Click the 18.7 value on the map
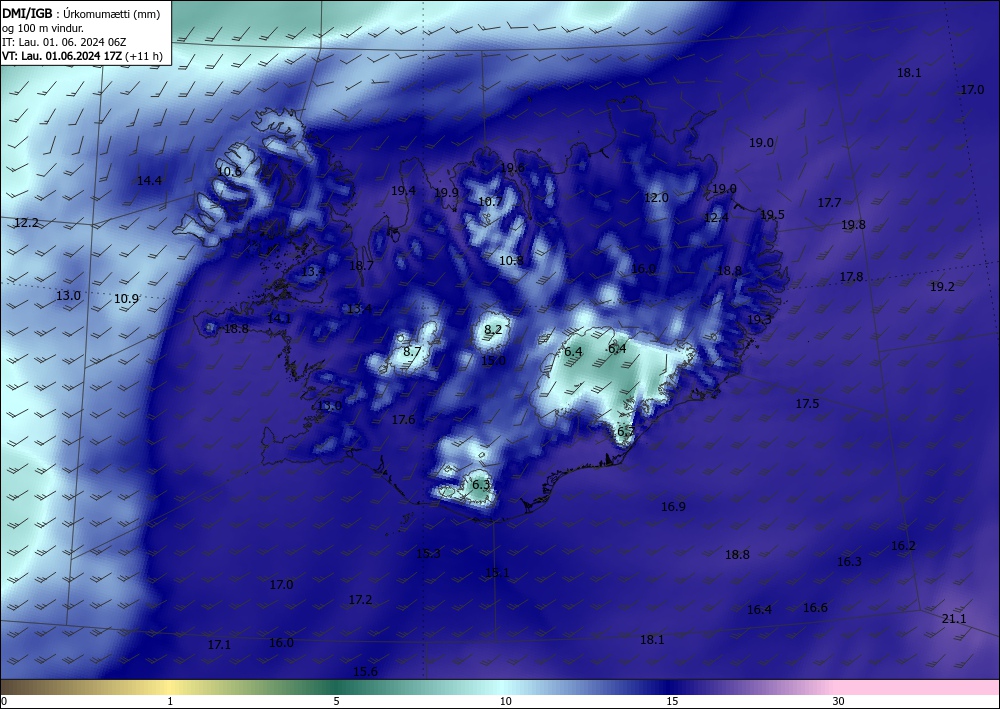 click(x=361, y=266)
